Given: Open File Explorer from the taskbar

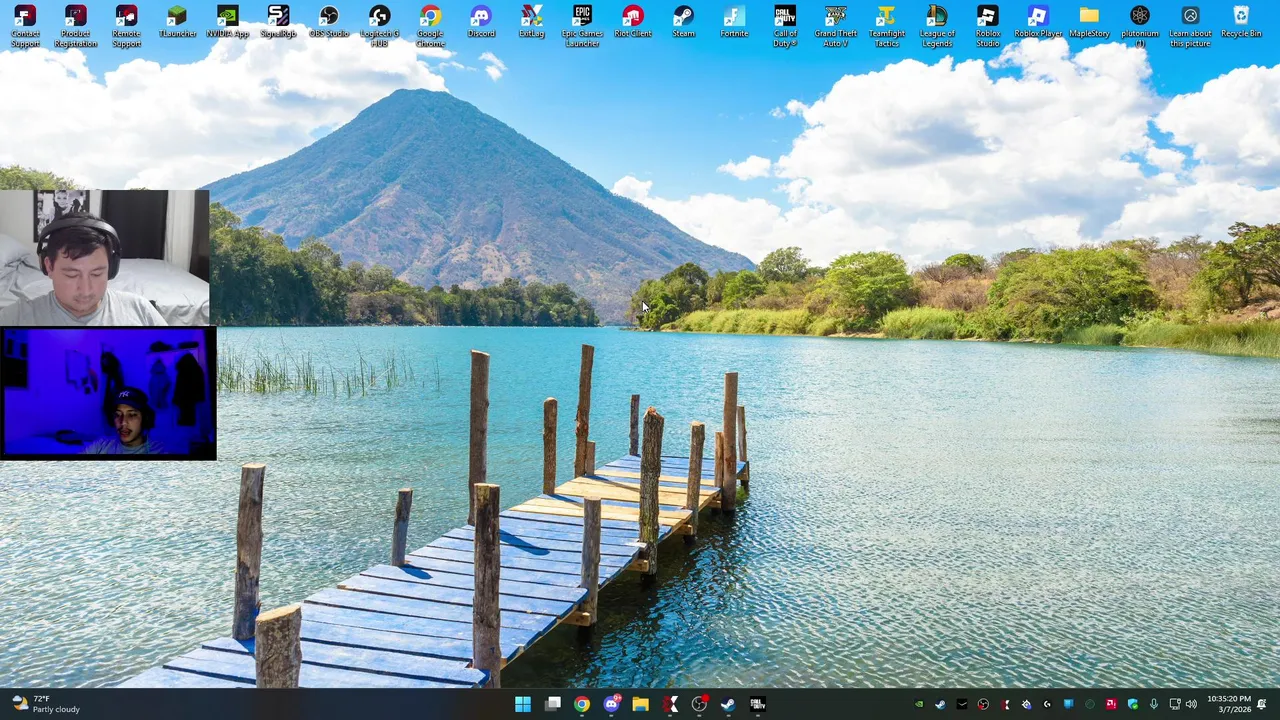Looking at the screenshot, I should coord(640,705).
